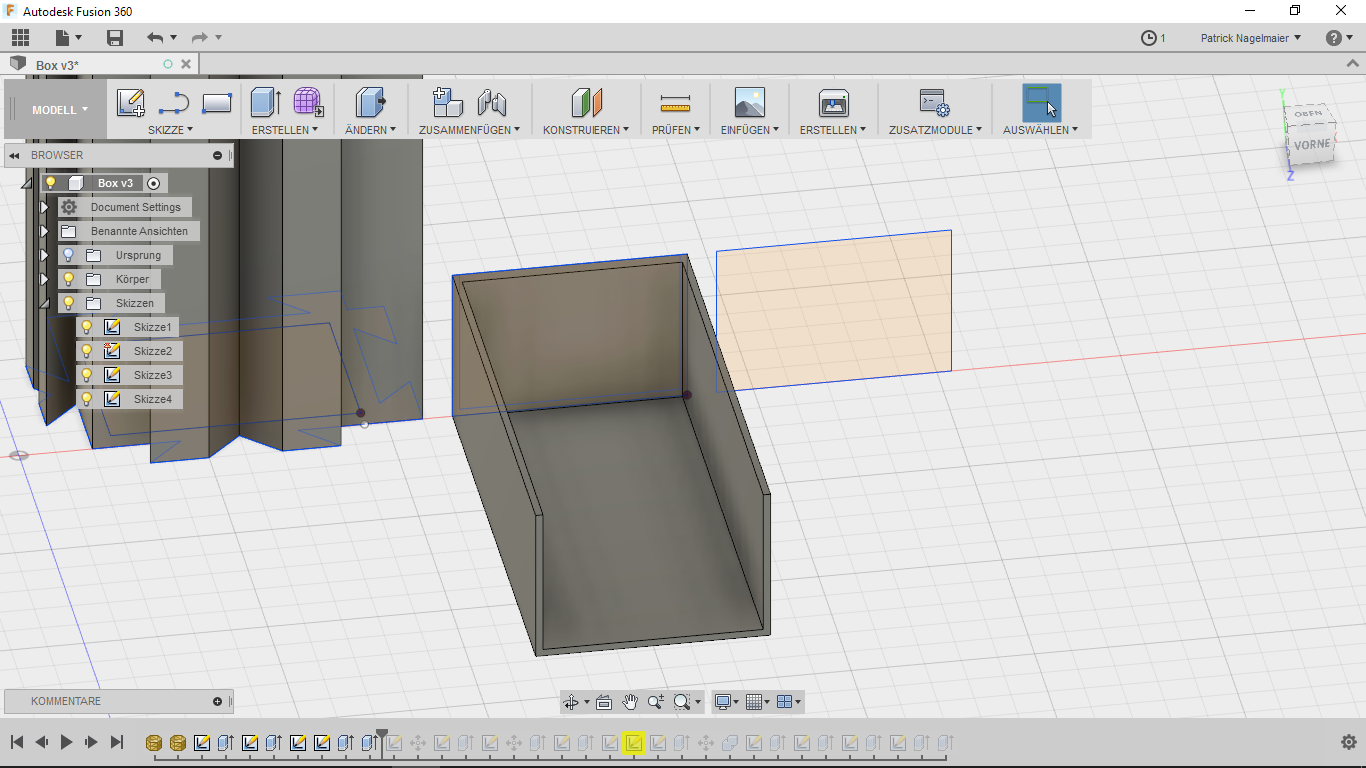1366x768 pixels.
Task: Open the MODELL workspace menu
Action: pos(54,110)
